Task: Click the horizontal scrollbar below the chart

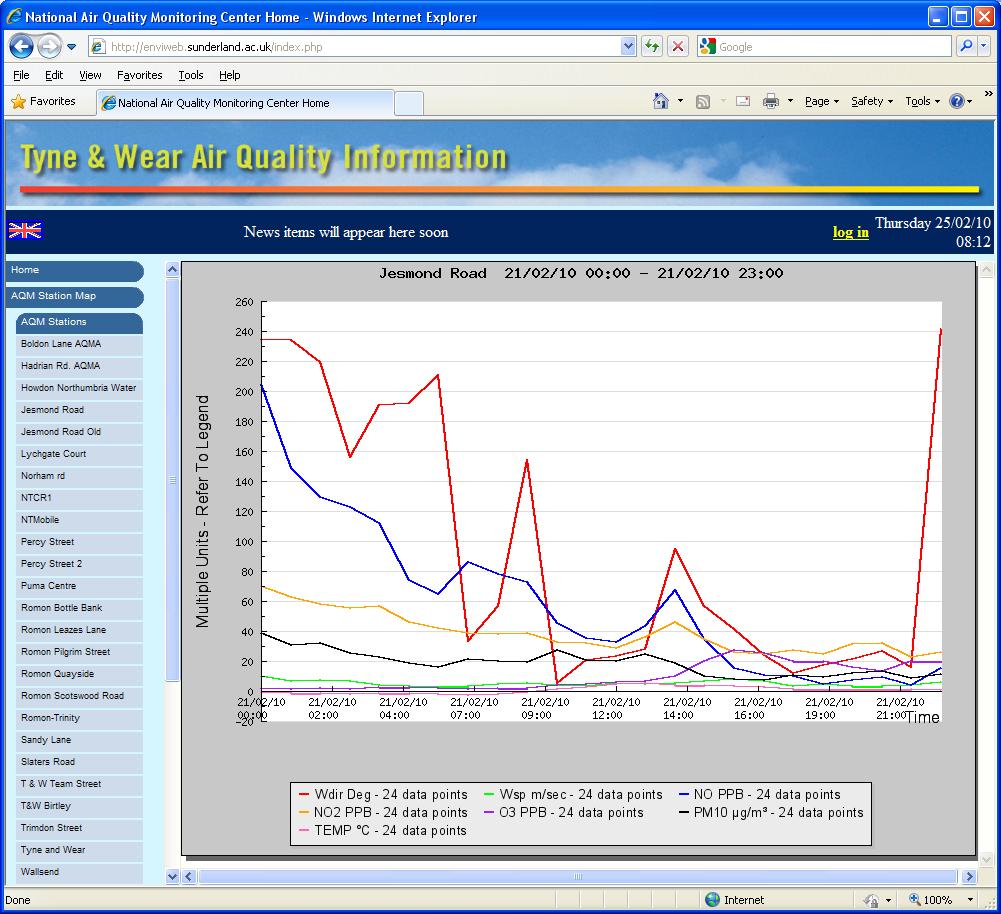Action: pos(580,874)
